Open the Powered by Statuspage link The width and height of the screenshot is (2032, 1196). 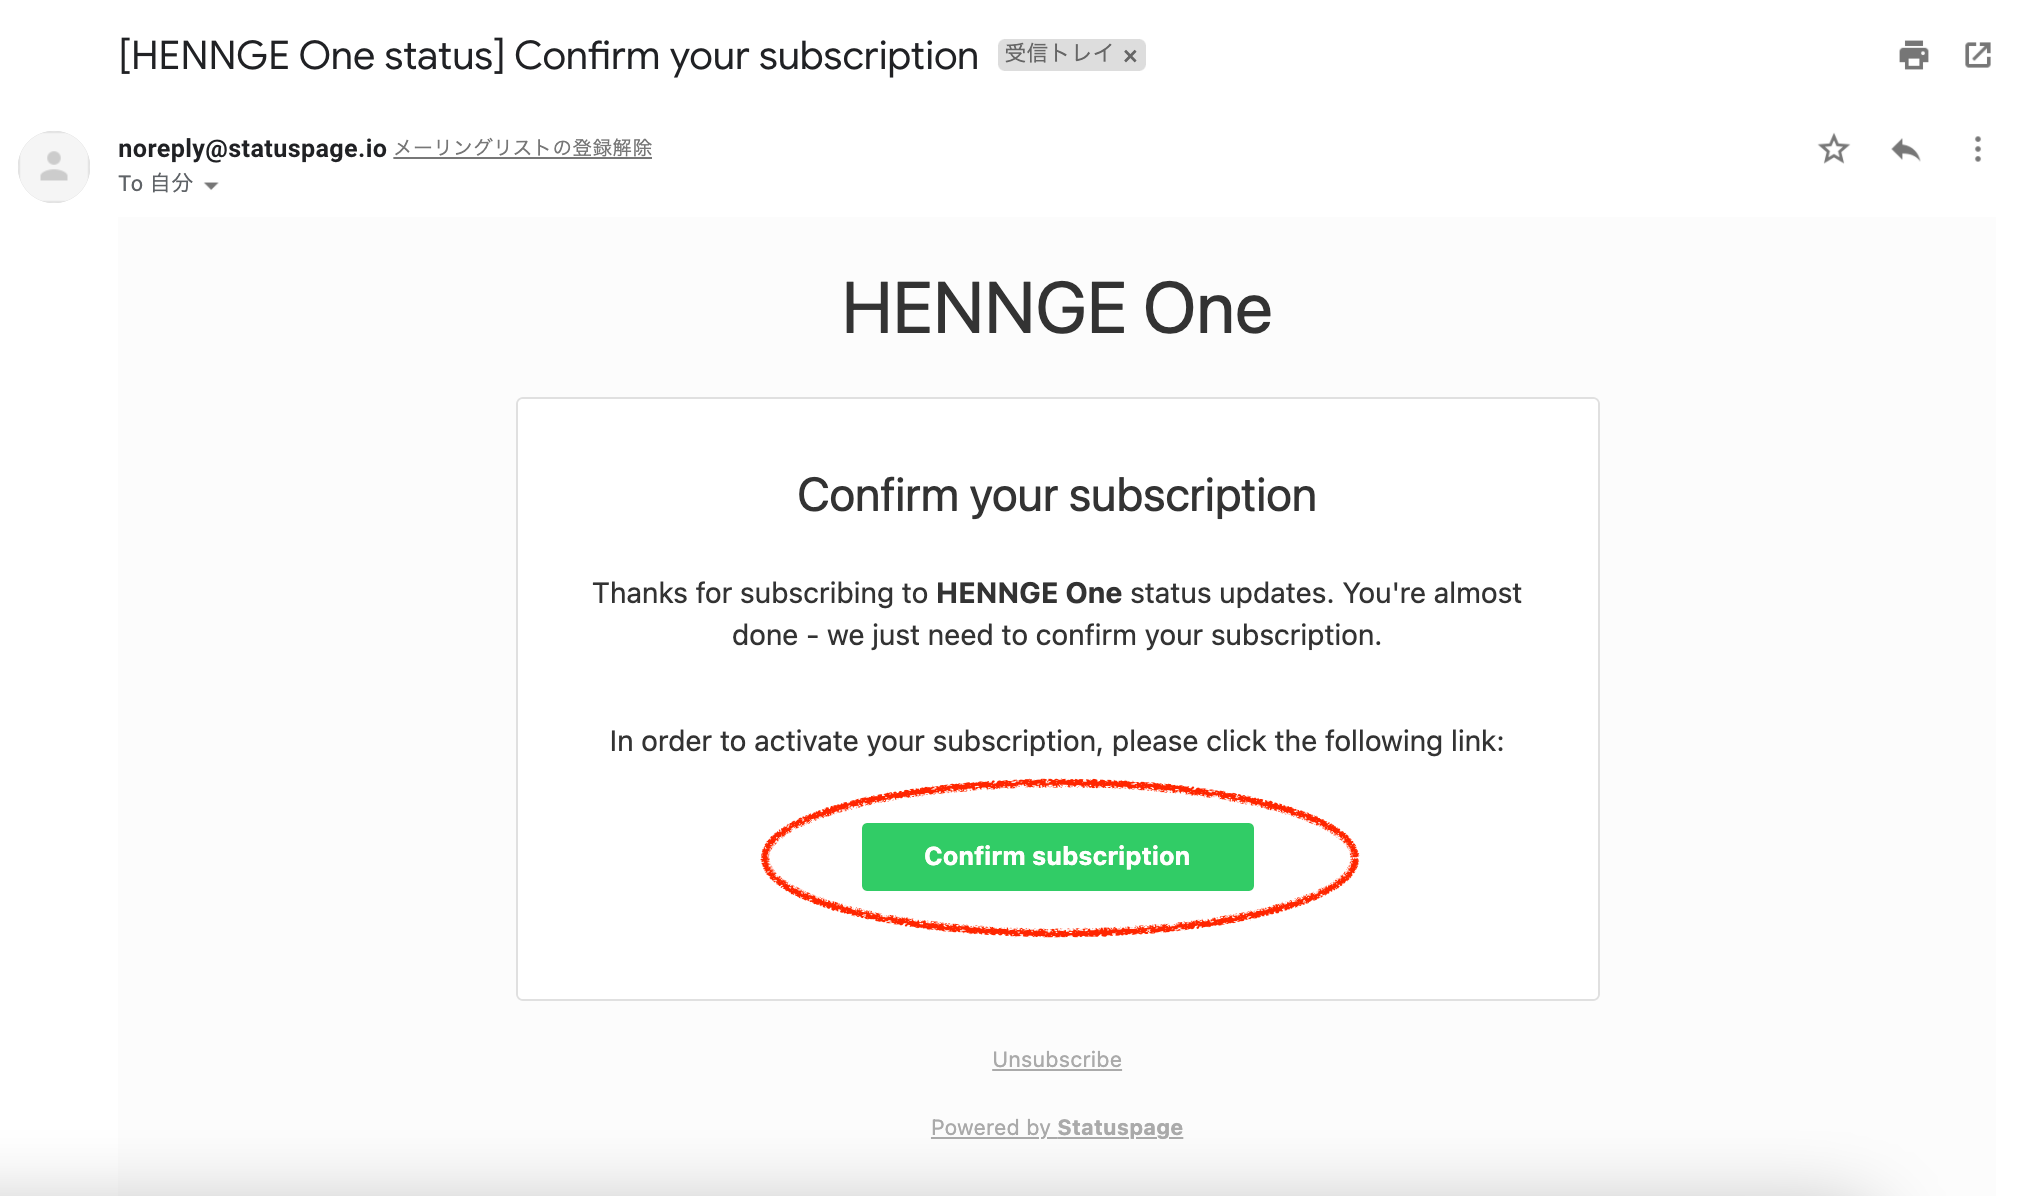point(1057,1127)
